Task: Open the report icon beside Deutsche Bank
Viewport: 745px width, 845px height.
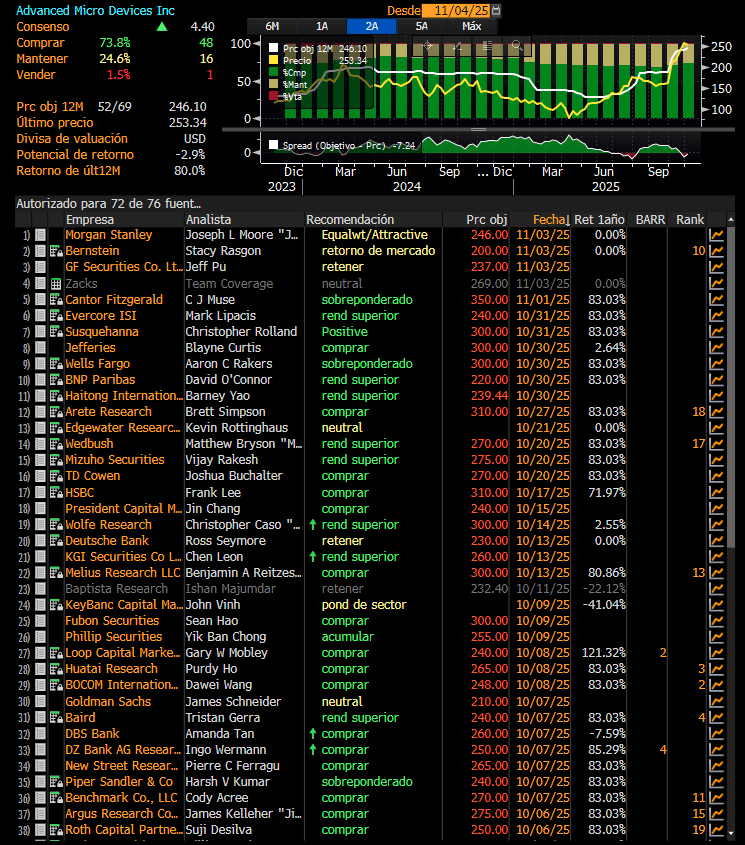Action: [56, 541]
